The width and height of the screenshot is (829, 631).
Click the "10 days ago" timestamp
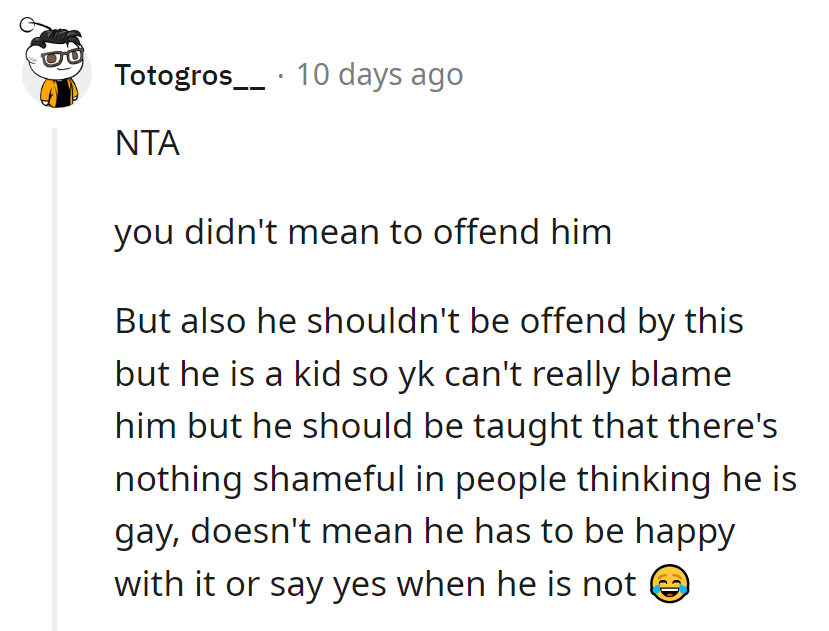[379, 75]
